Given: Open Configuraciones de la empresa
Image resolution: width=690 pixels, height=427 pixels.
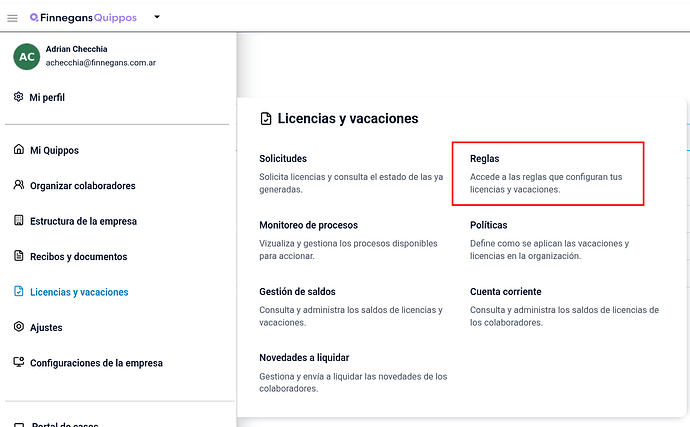Looking at the screenshot, I should tap(96, 363).
